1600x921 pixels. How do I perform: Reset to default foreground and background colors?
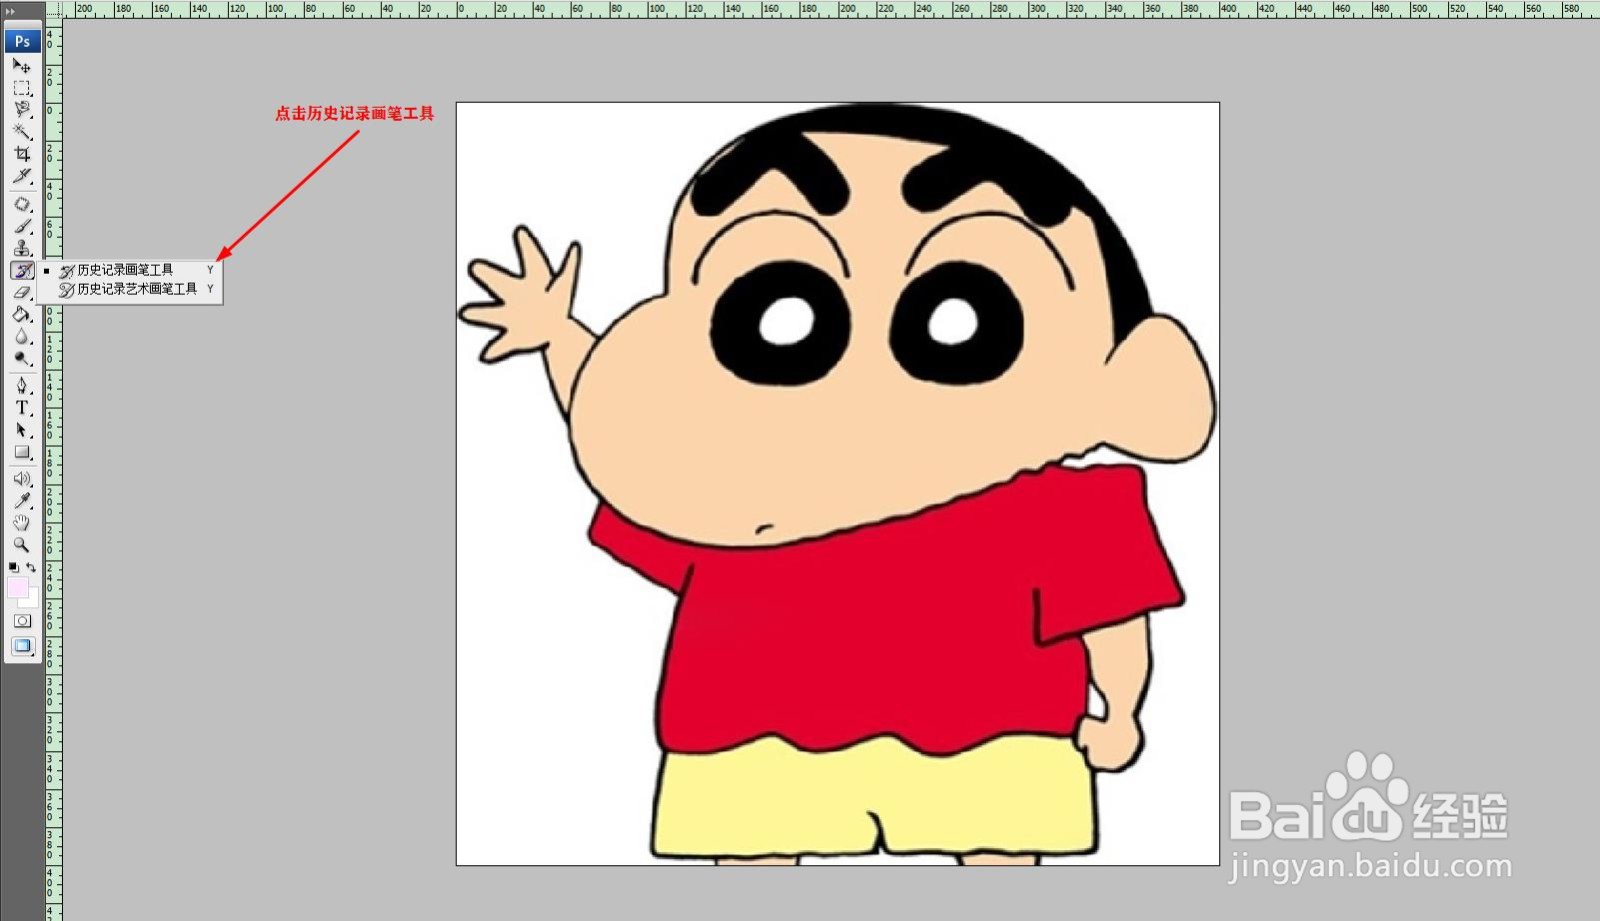point(13,567)
